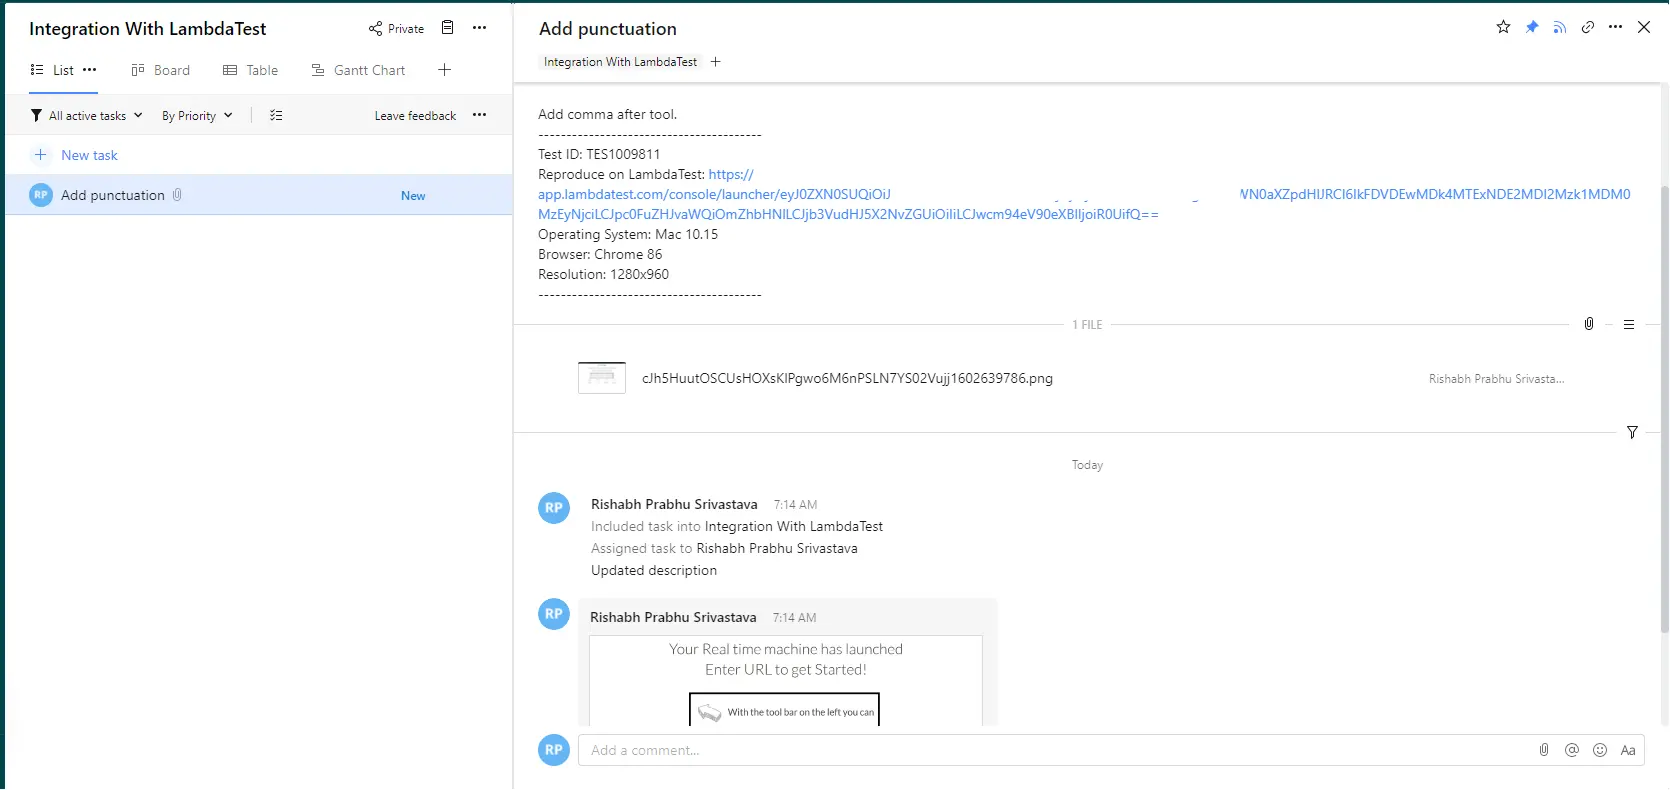Open emoji picker in comment box
Image resolution: width=1670 pixels, height=790 pixels.
(x=1600, y=750)
